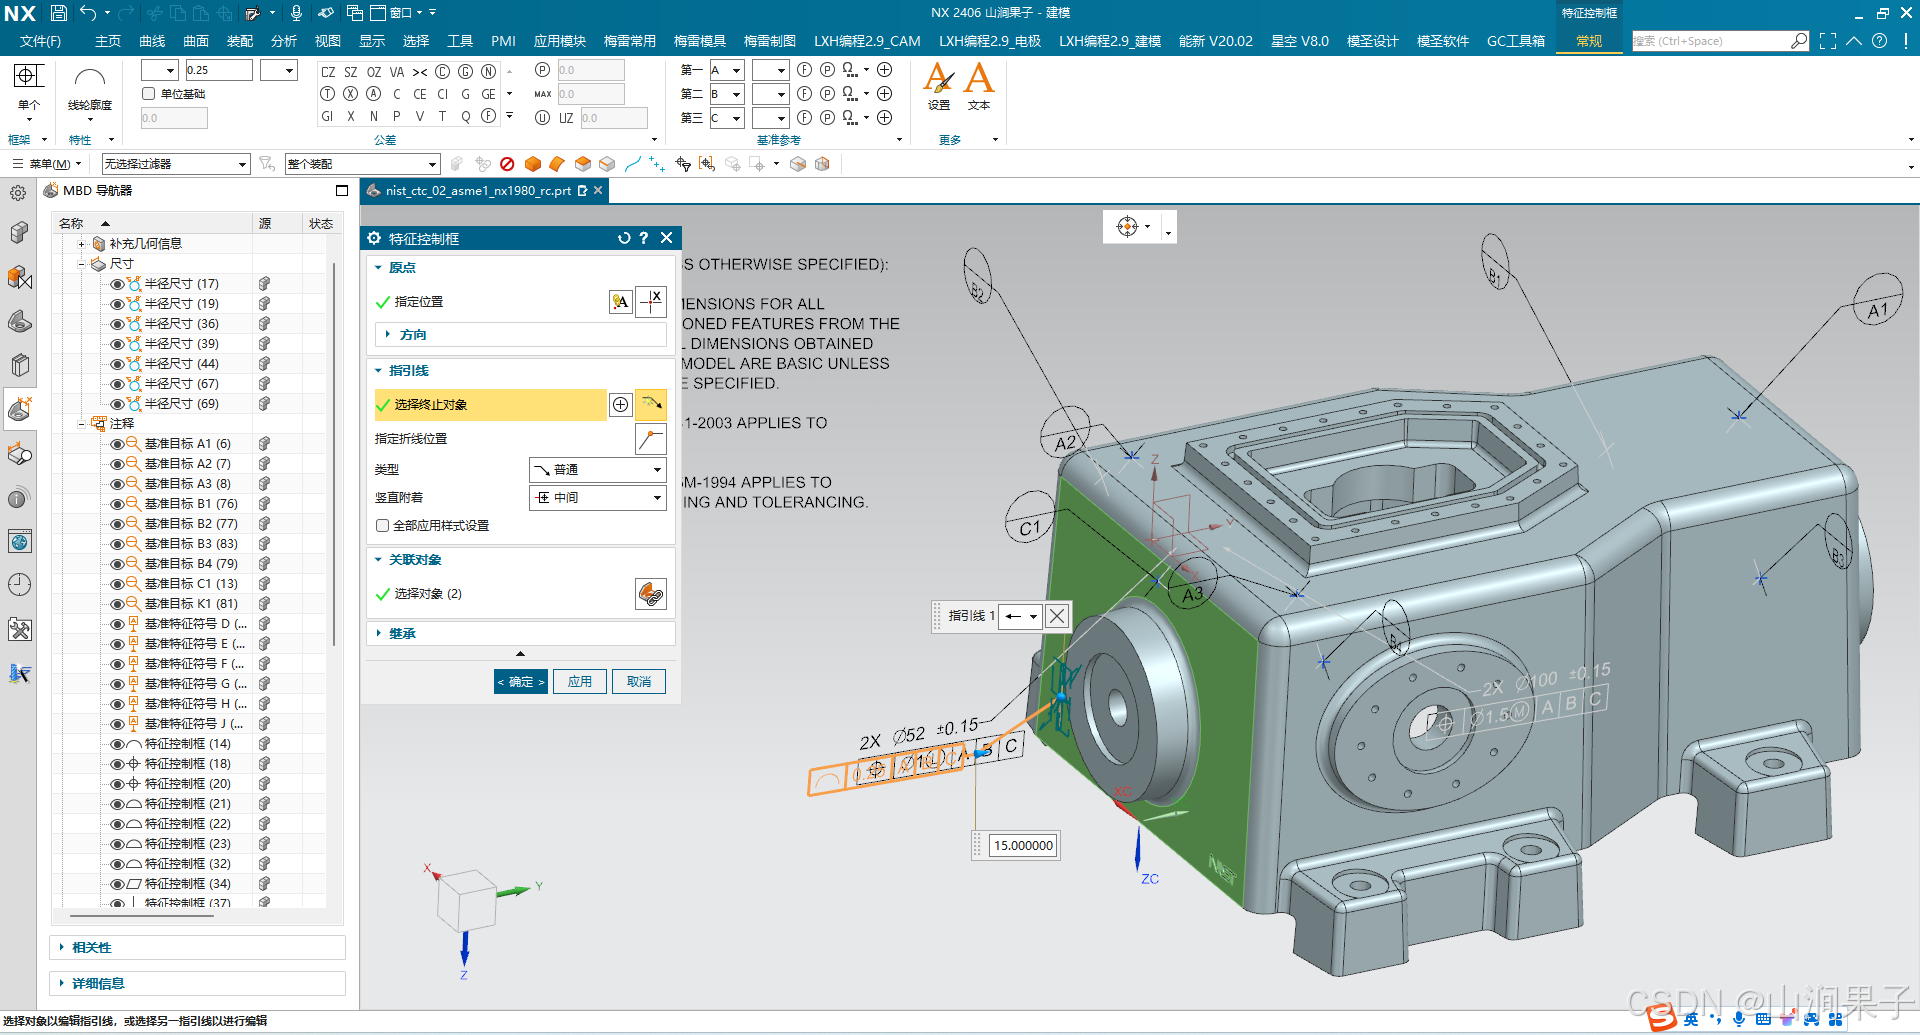The width and height of the screenshot is (1920, 1035).
Task: Collapse the 尺寸 tree node
Action: tap(82, 264)
